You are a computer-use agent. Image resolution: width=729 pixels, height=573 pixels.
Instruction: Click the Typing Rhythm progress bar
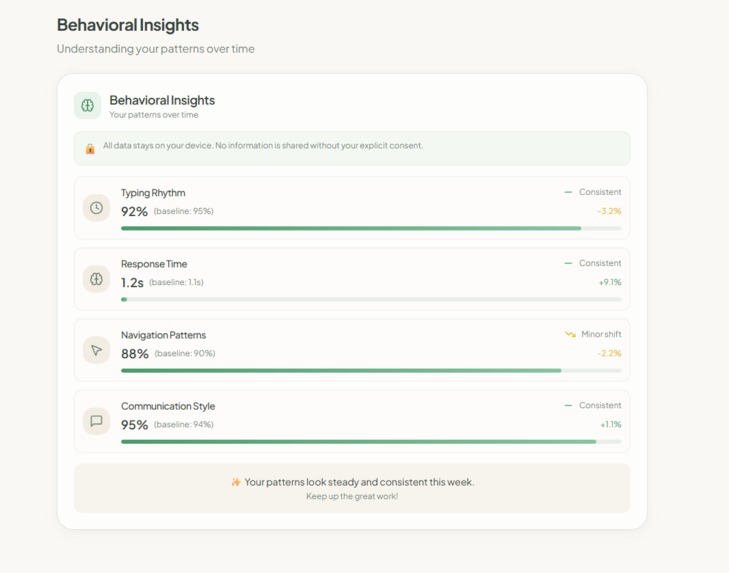click(x=371, y=228)
